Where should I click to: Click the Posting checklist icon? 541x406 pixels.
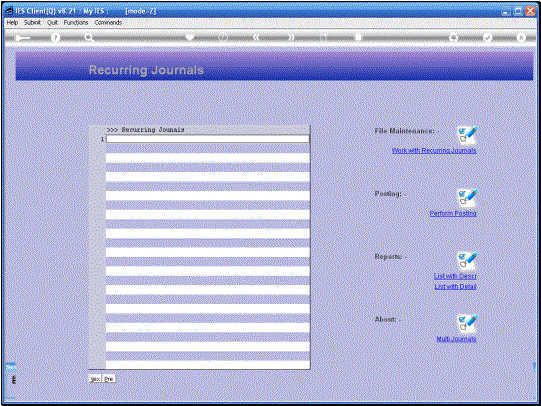(467, 198)
